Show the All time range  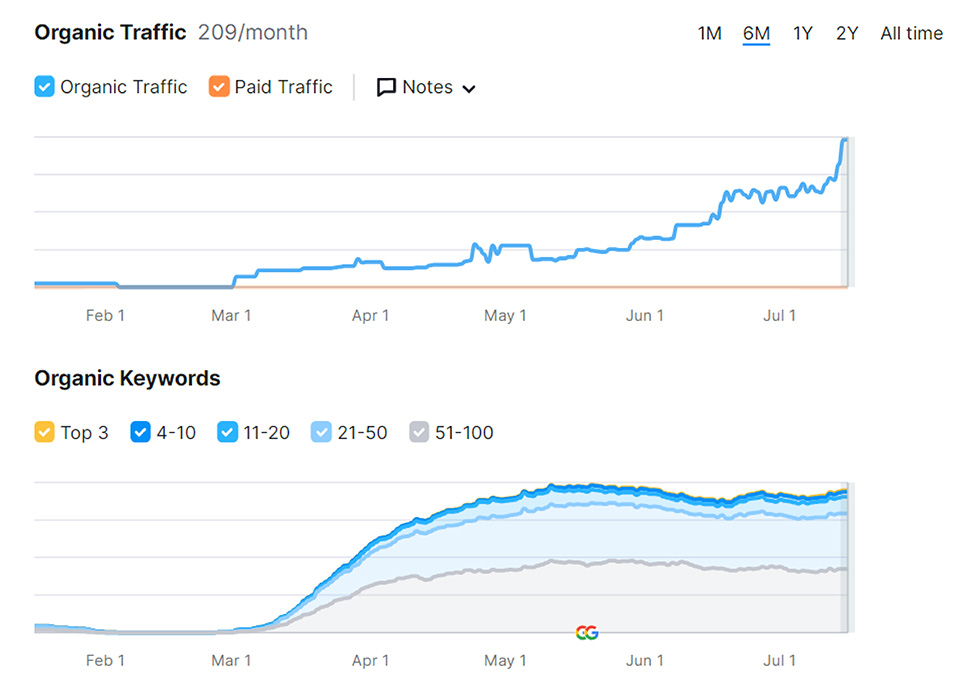coord(911,33)
